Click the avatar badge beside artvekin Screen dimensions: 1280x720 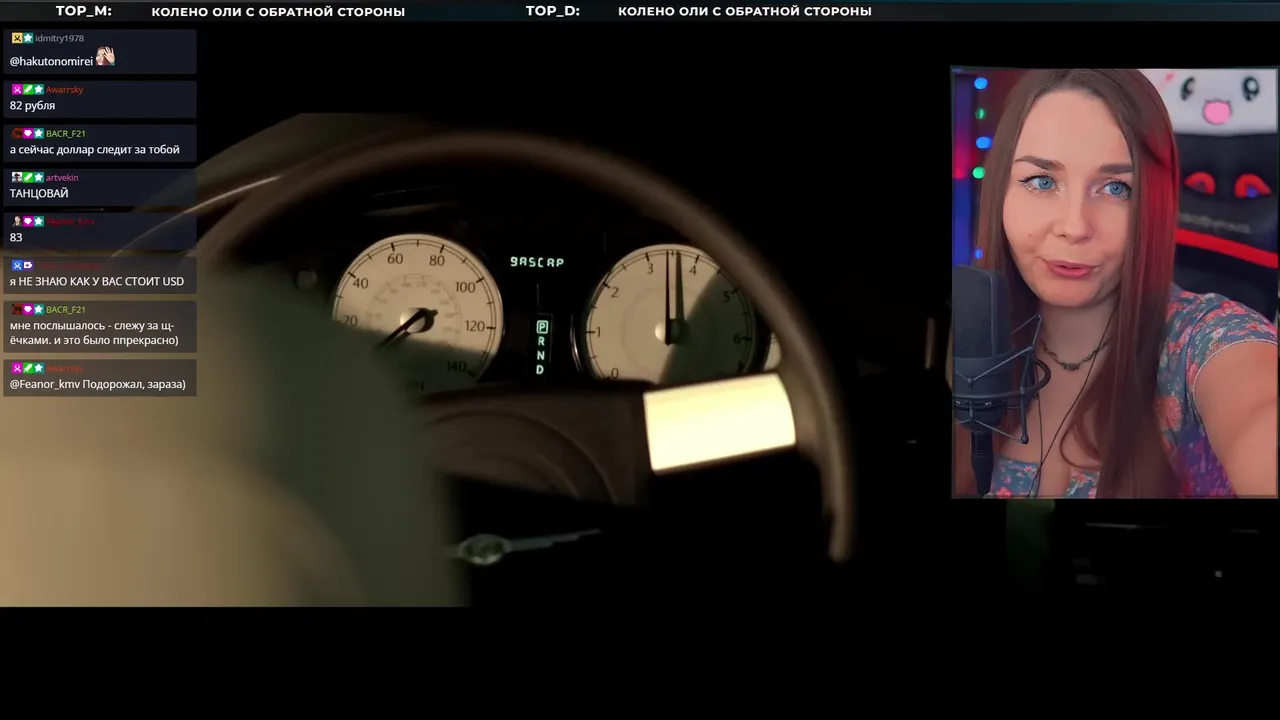click(x=17, y=178)
